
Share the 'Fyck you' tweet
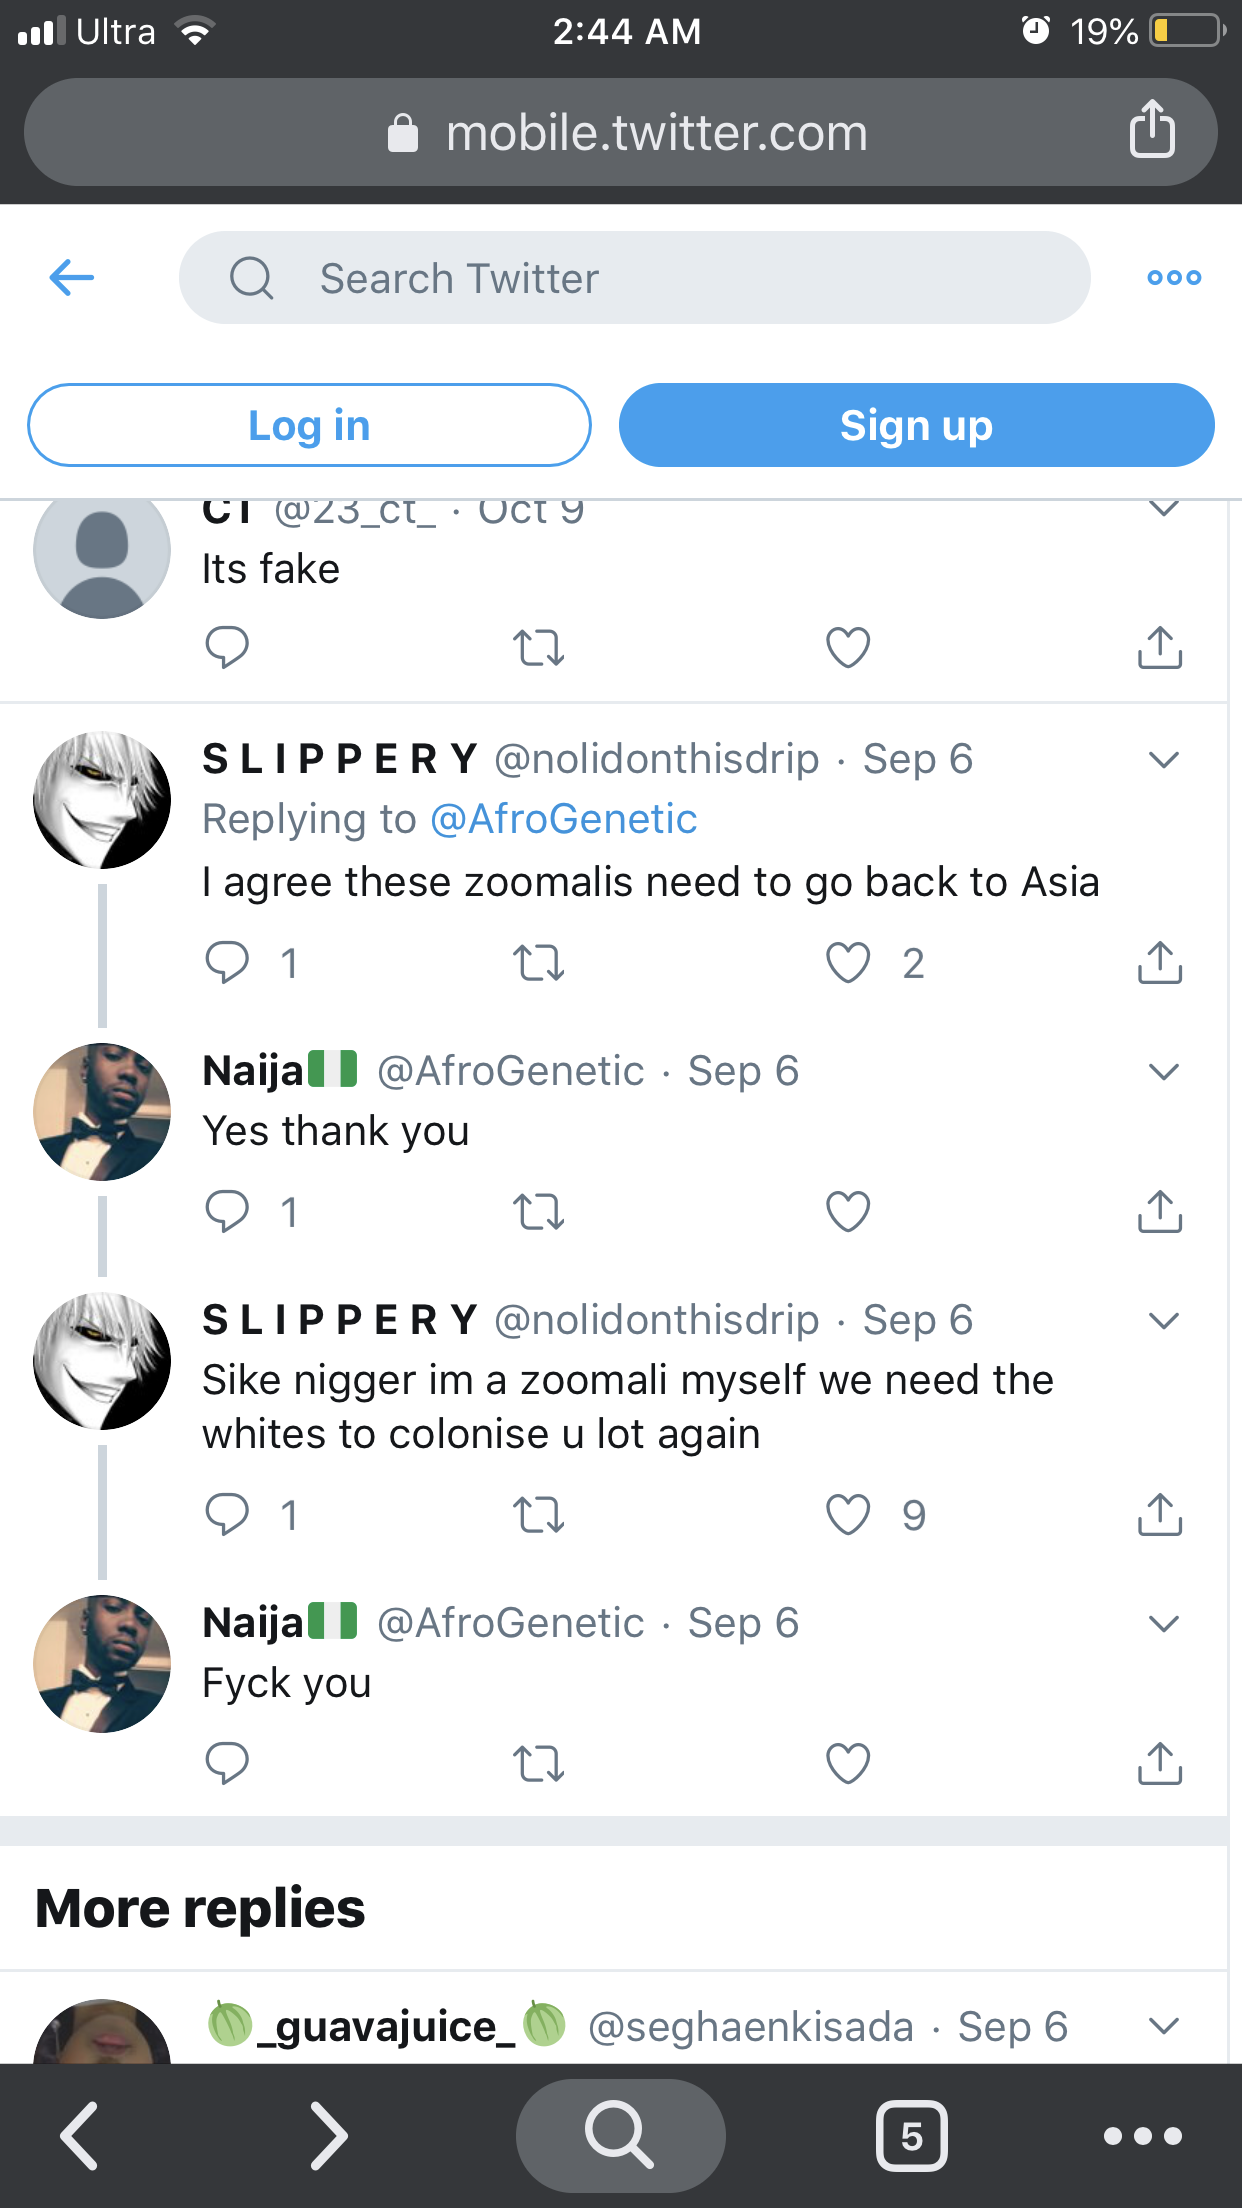coord(1159,1763)
